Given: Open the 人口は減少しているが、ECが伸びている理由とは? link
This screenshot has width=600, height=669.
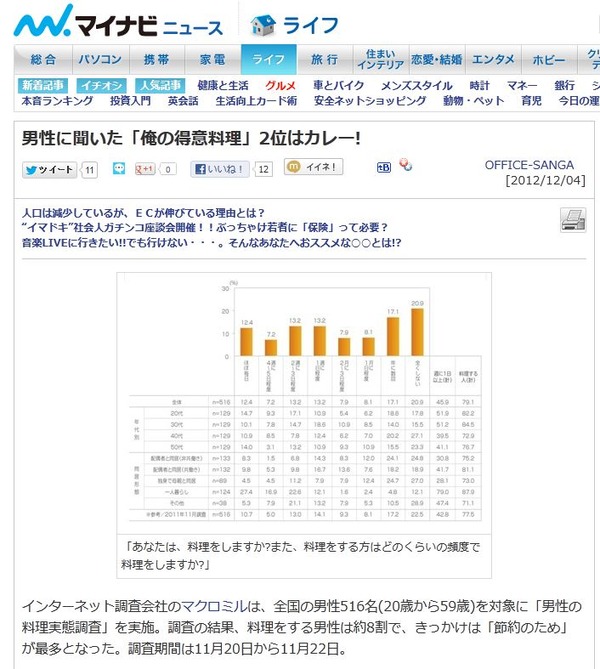Looking at the screenshot, I should (x=143, y=212).
